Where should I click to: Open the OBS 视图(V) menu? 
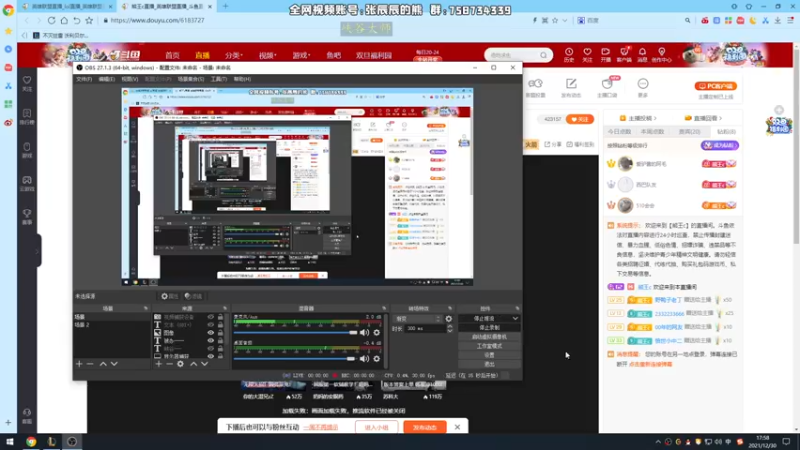130,79
